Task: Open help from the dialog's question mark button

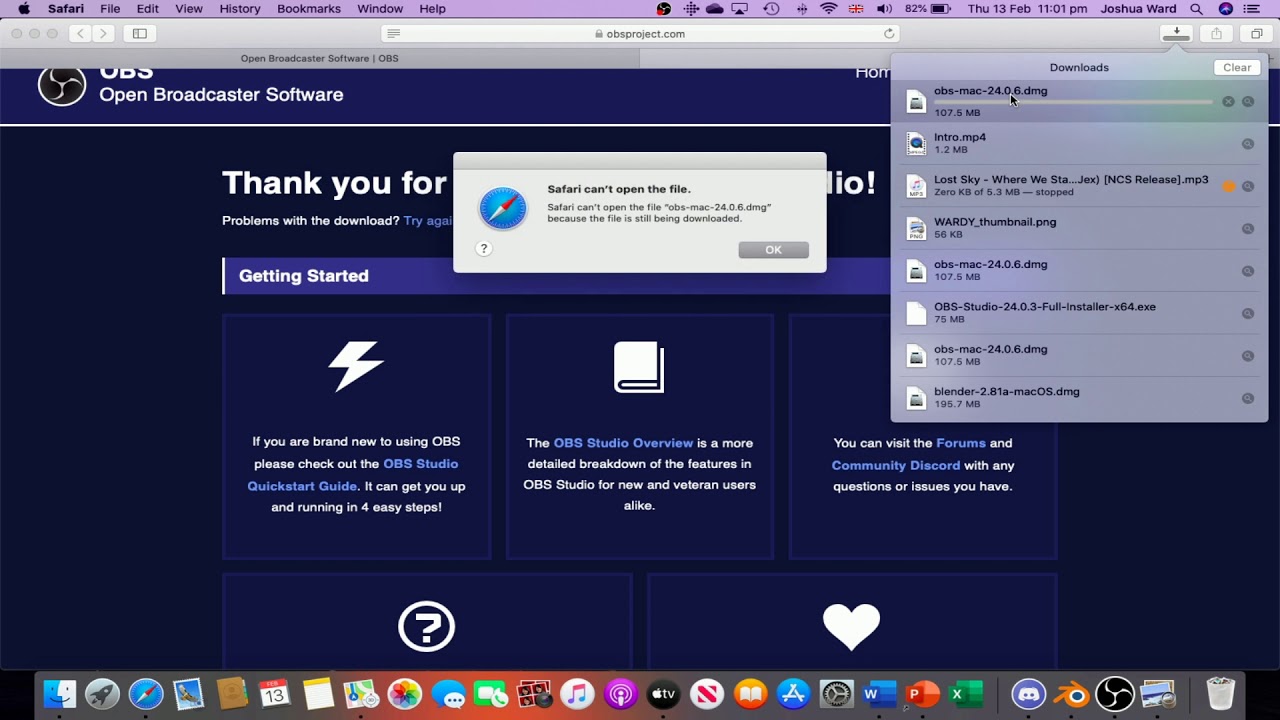Action: coord(484,249)
